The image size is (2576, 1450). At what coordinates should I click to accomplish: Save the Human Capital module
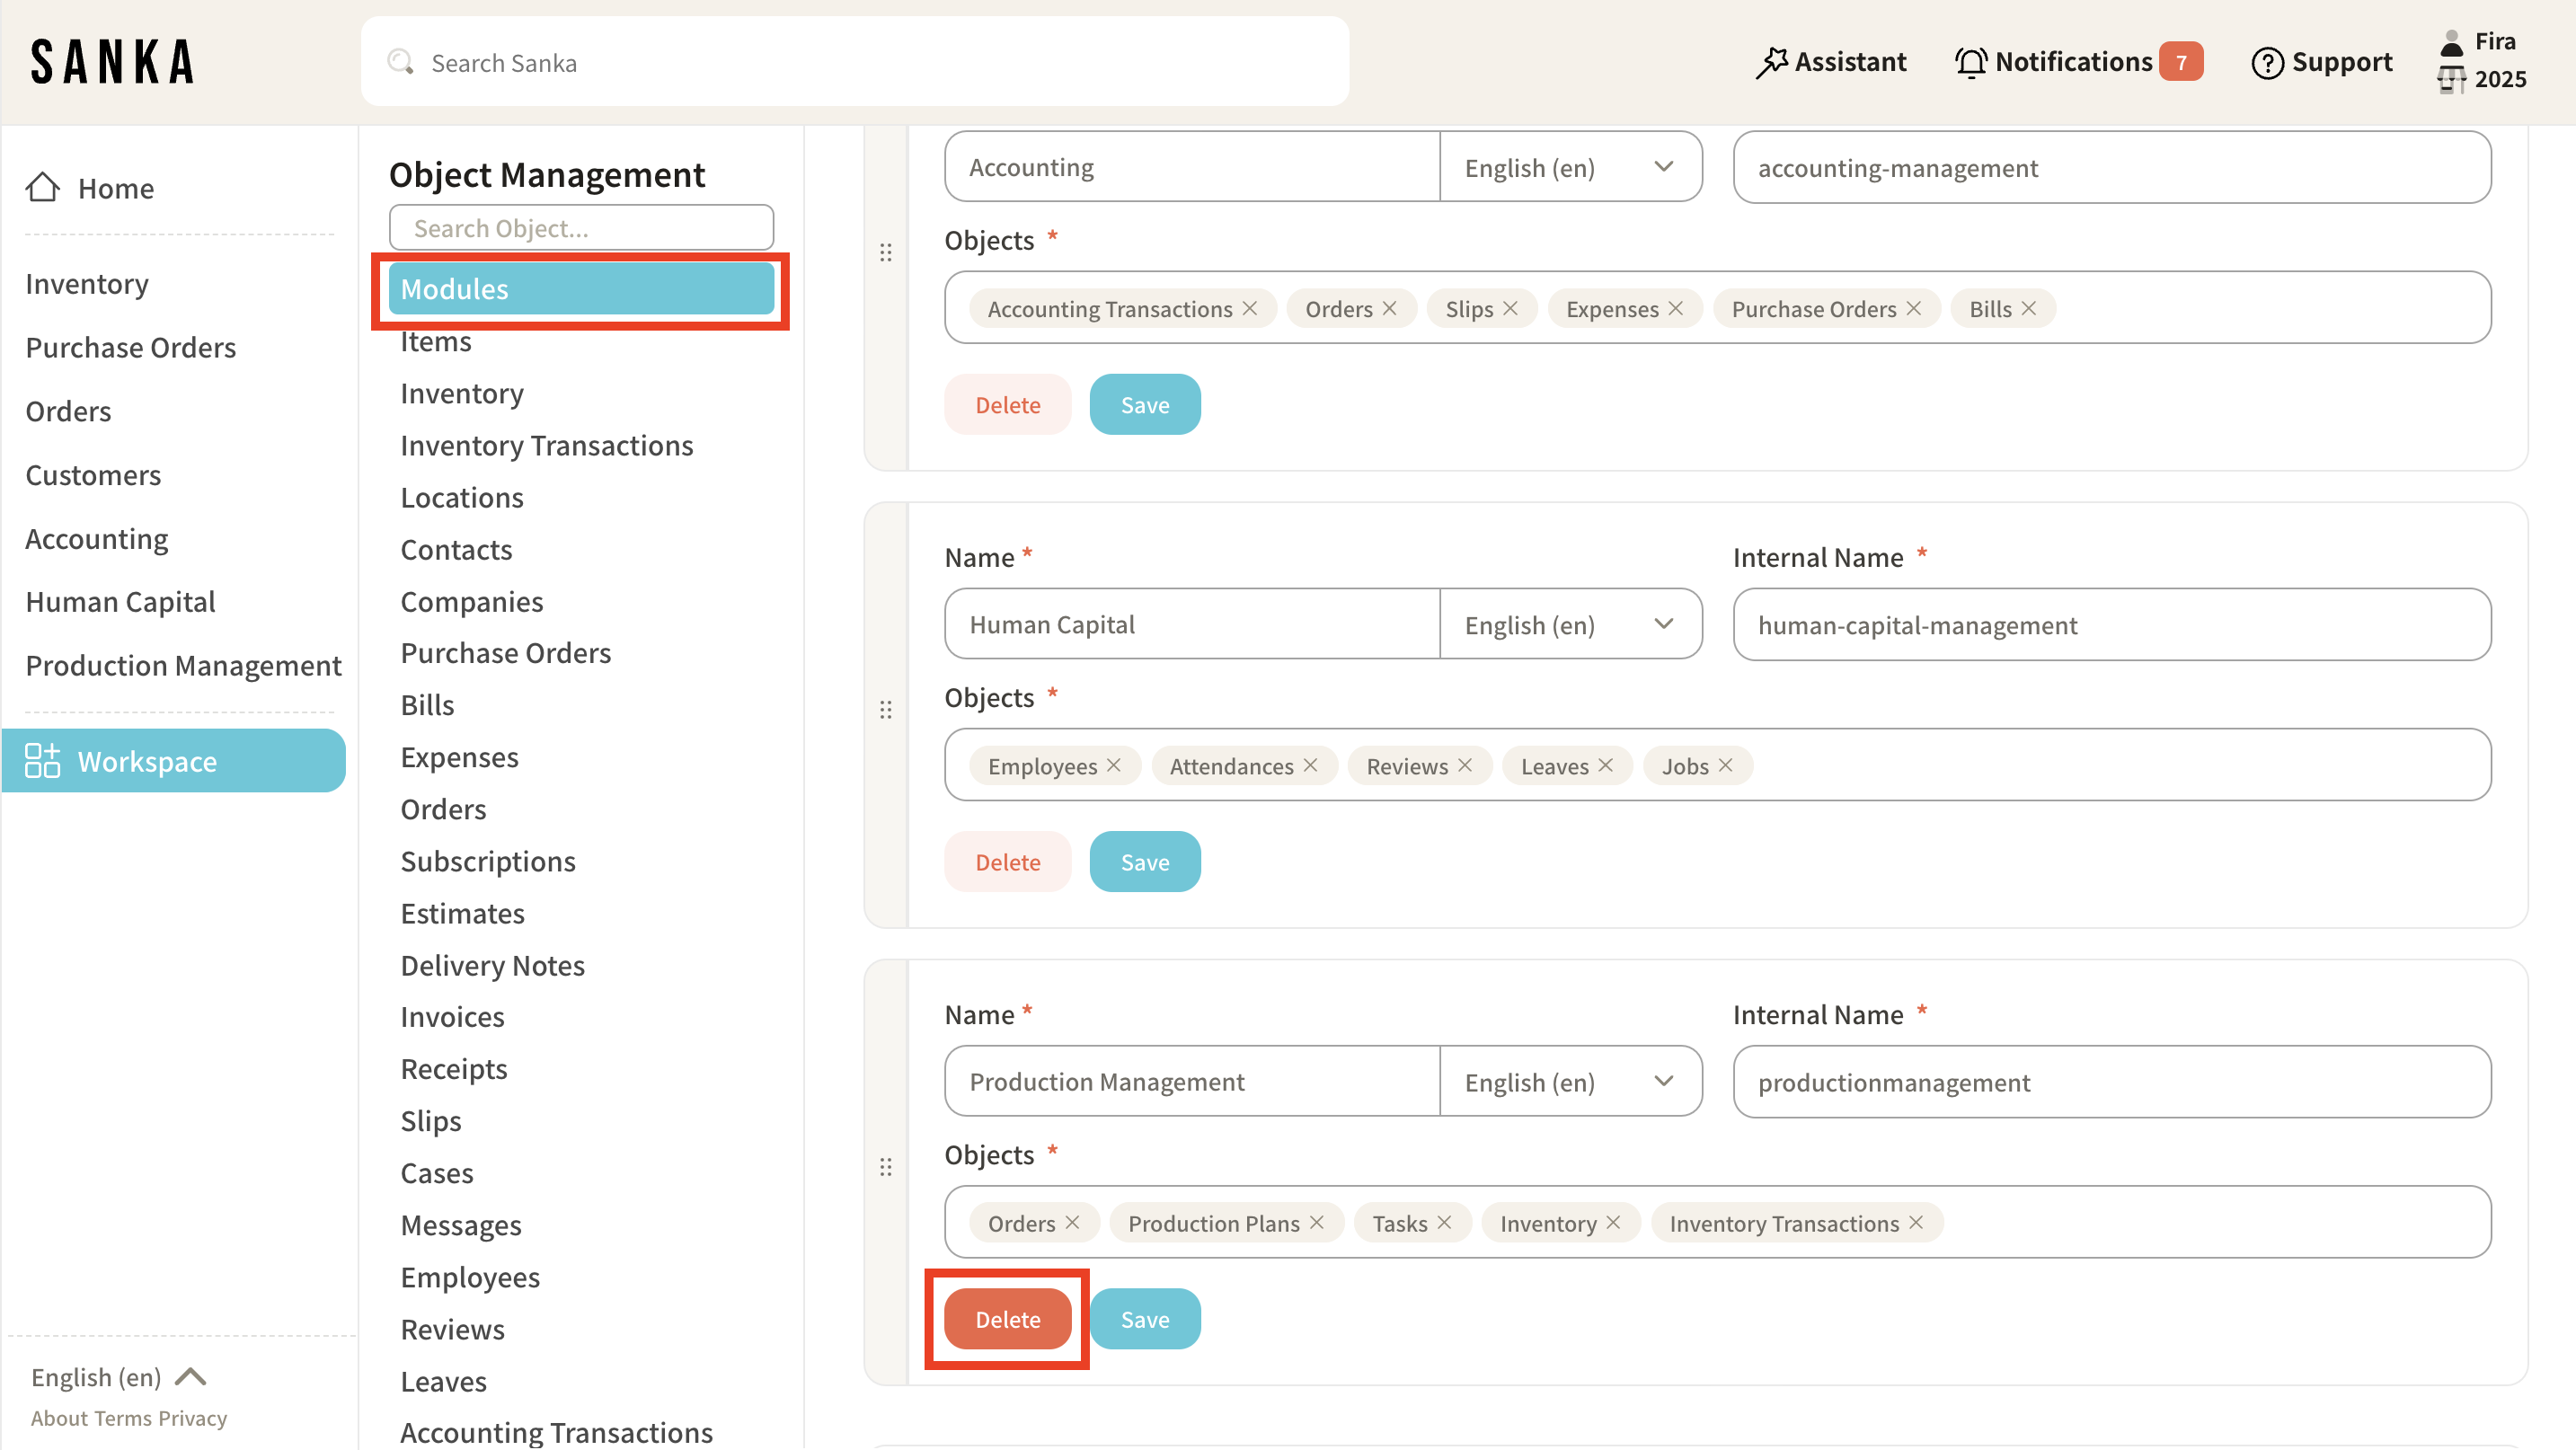[x=1144, y=862]
